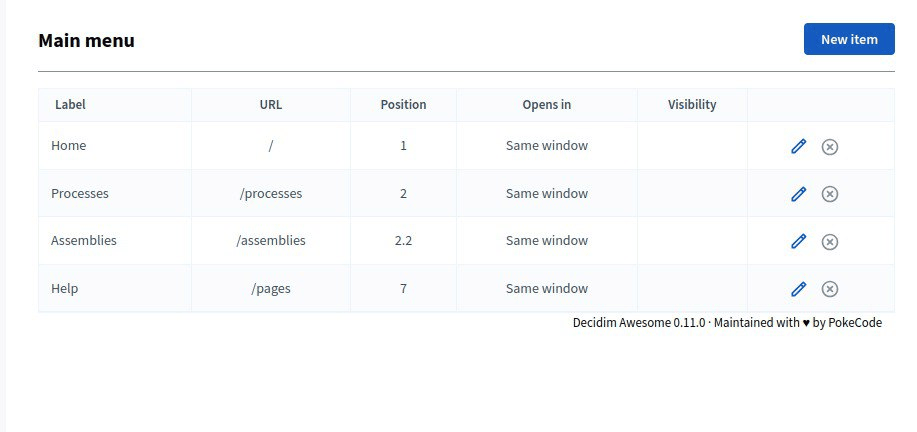This screenshot has width=917, height=432.
Task: Remove the Help menu item
Action: point(829,289)
